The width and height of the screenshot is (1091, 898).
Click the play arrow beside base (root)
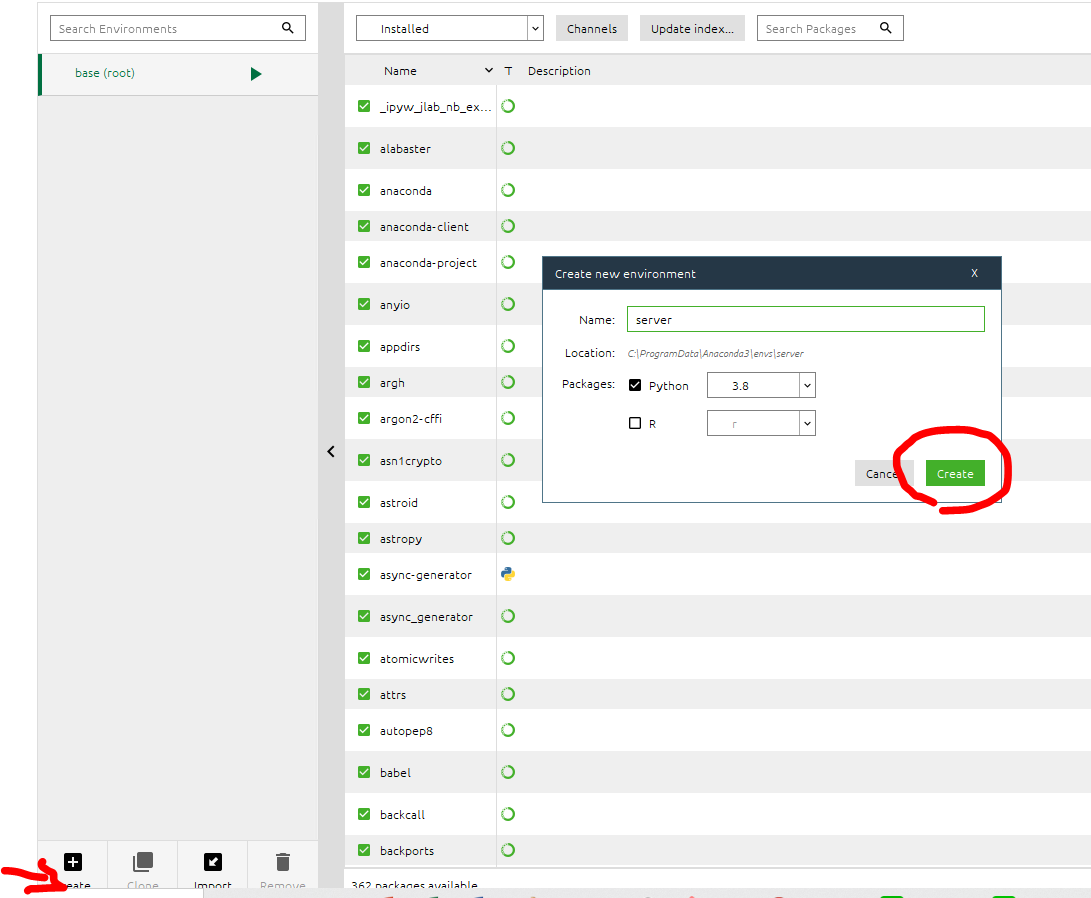point(256,74)
